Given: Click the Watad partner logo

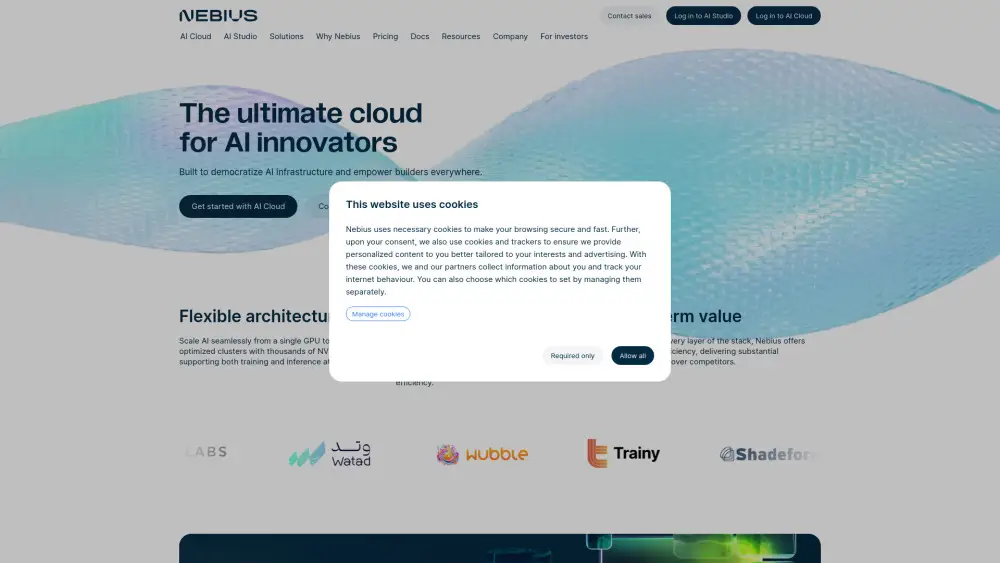Looking at the screenshot, I should pos(330,454).
